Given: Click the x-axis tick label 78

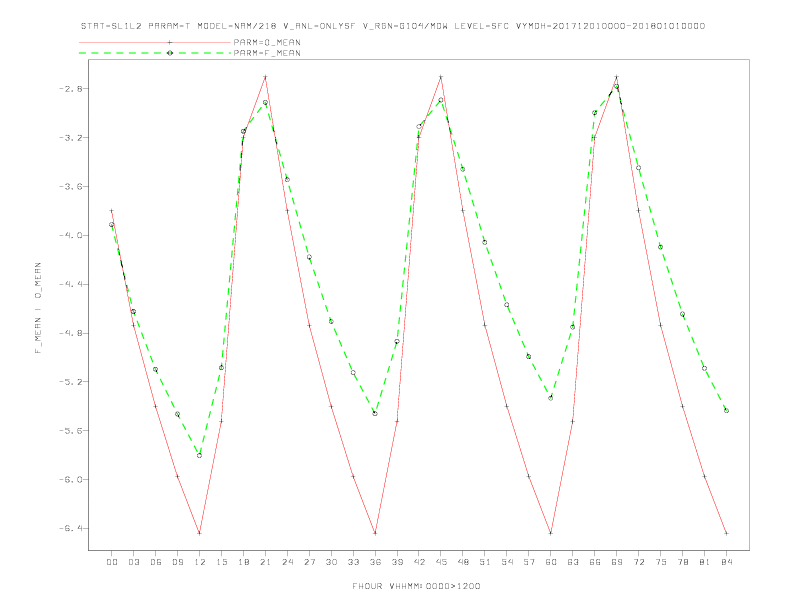Looking at the screenshot, I should (x=682, y=562).
